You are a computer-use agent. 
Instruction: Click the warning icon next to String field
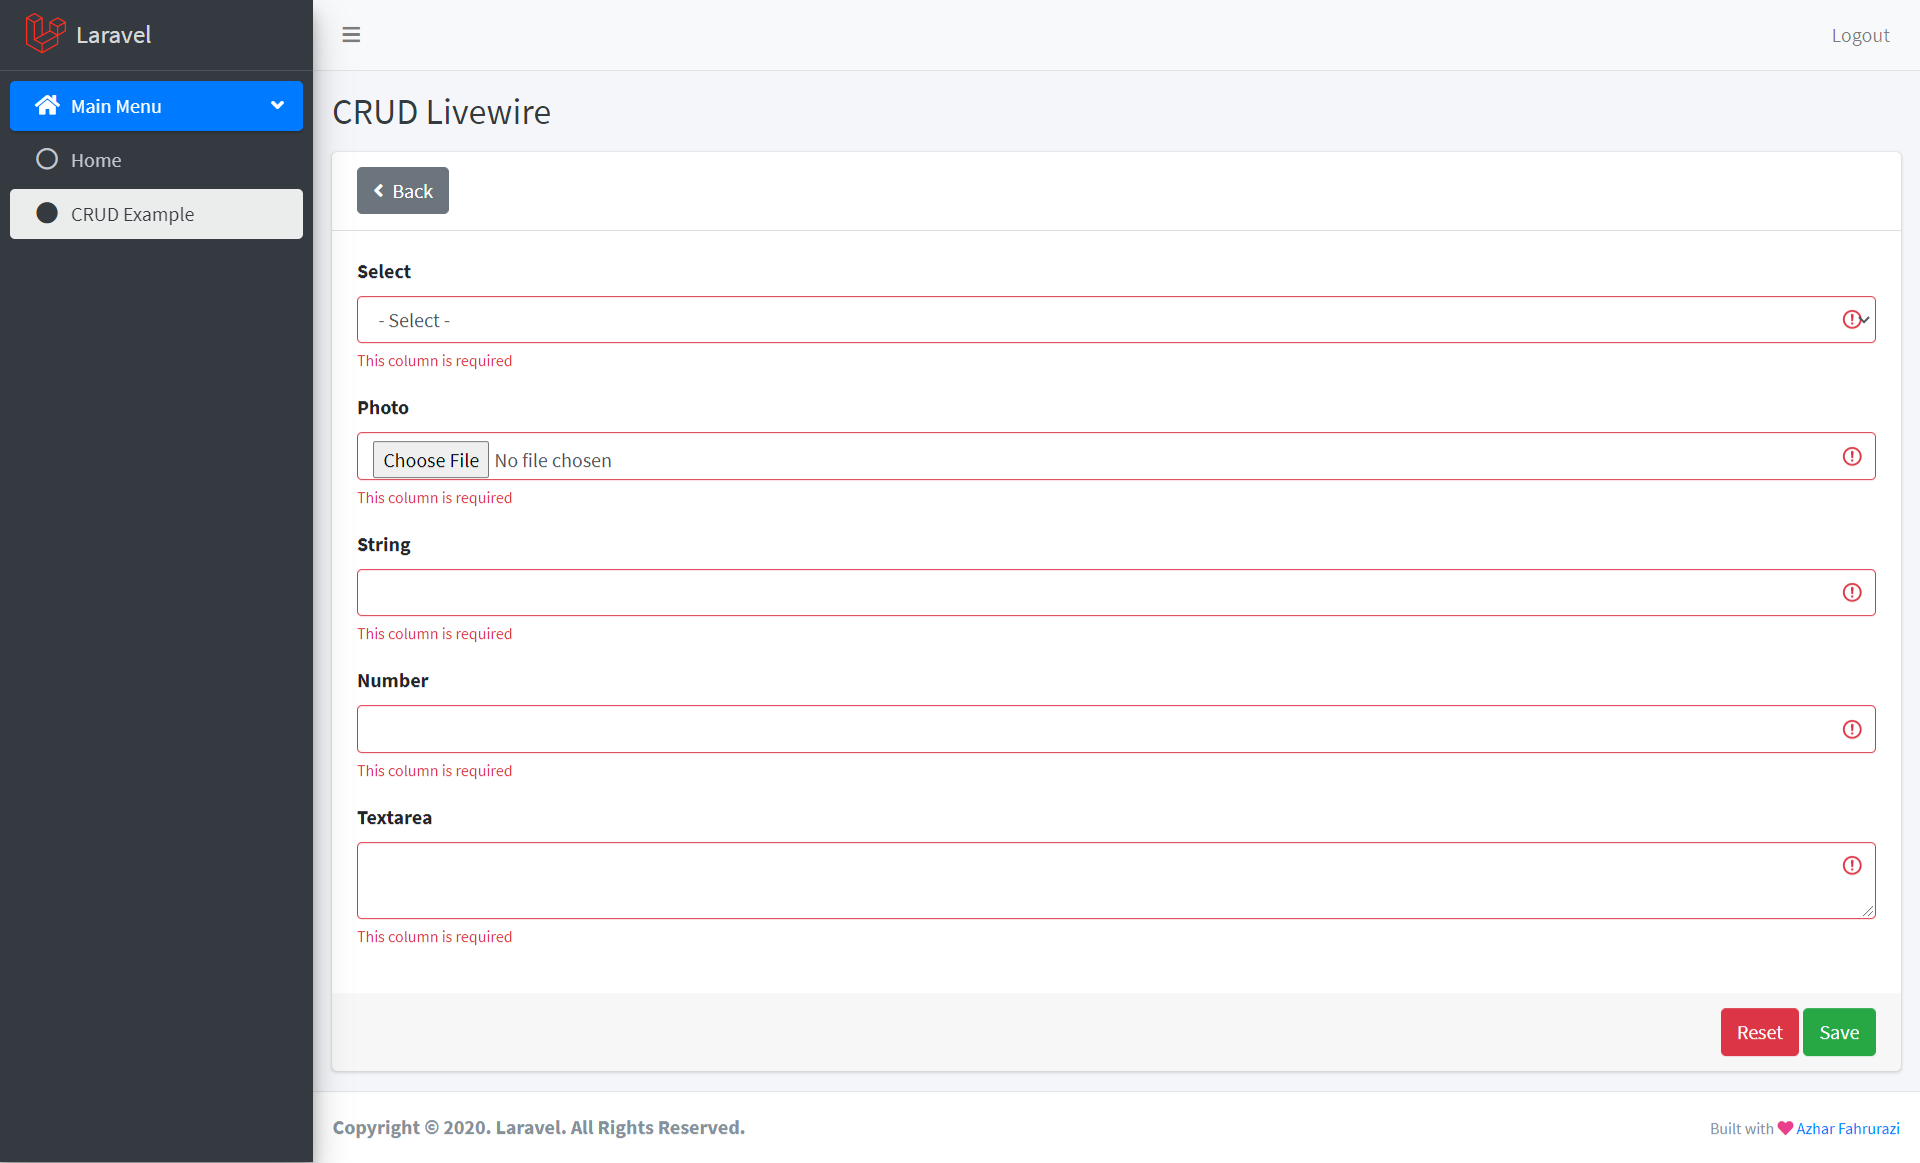[x=1851, y=592]
